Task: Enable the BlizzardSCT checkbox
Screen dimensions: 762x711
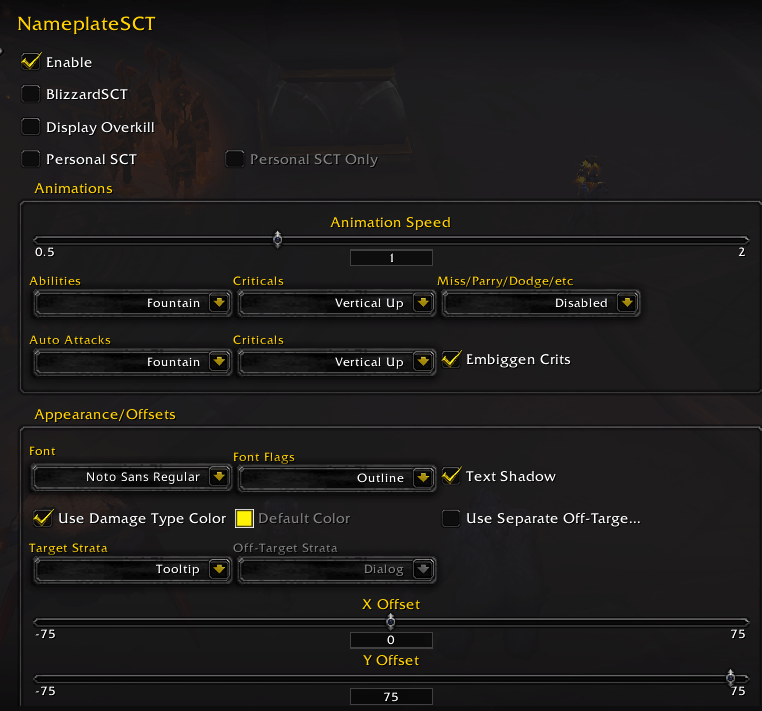Action: point(31,95)
